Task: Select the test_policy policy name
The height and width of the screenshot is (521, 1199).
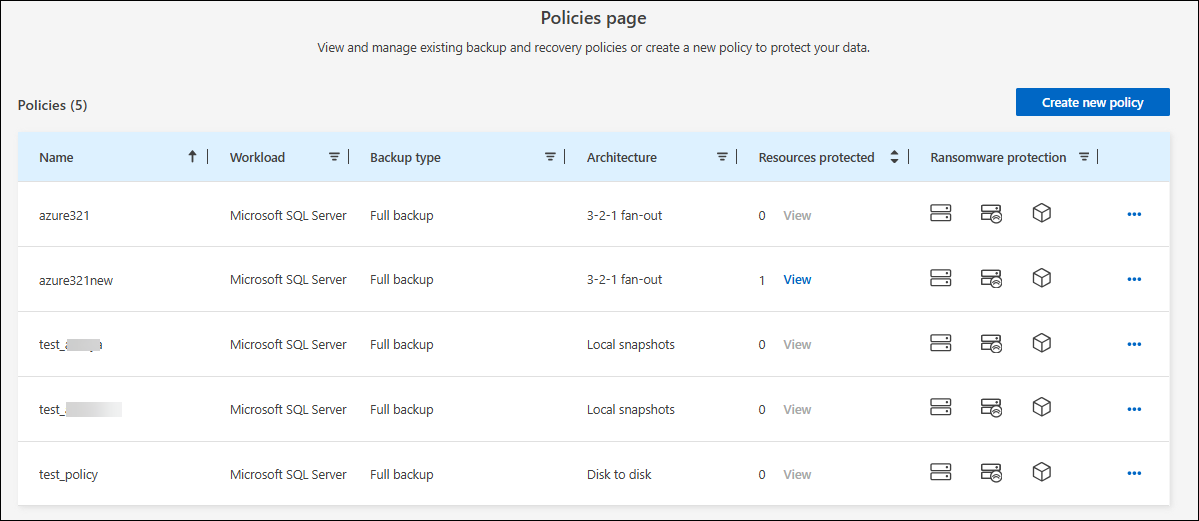Action: 68,474
